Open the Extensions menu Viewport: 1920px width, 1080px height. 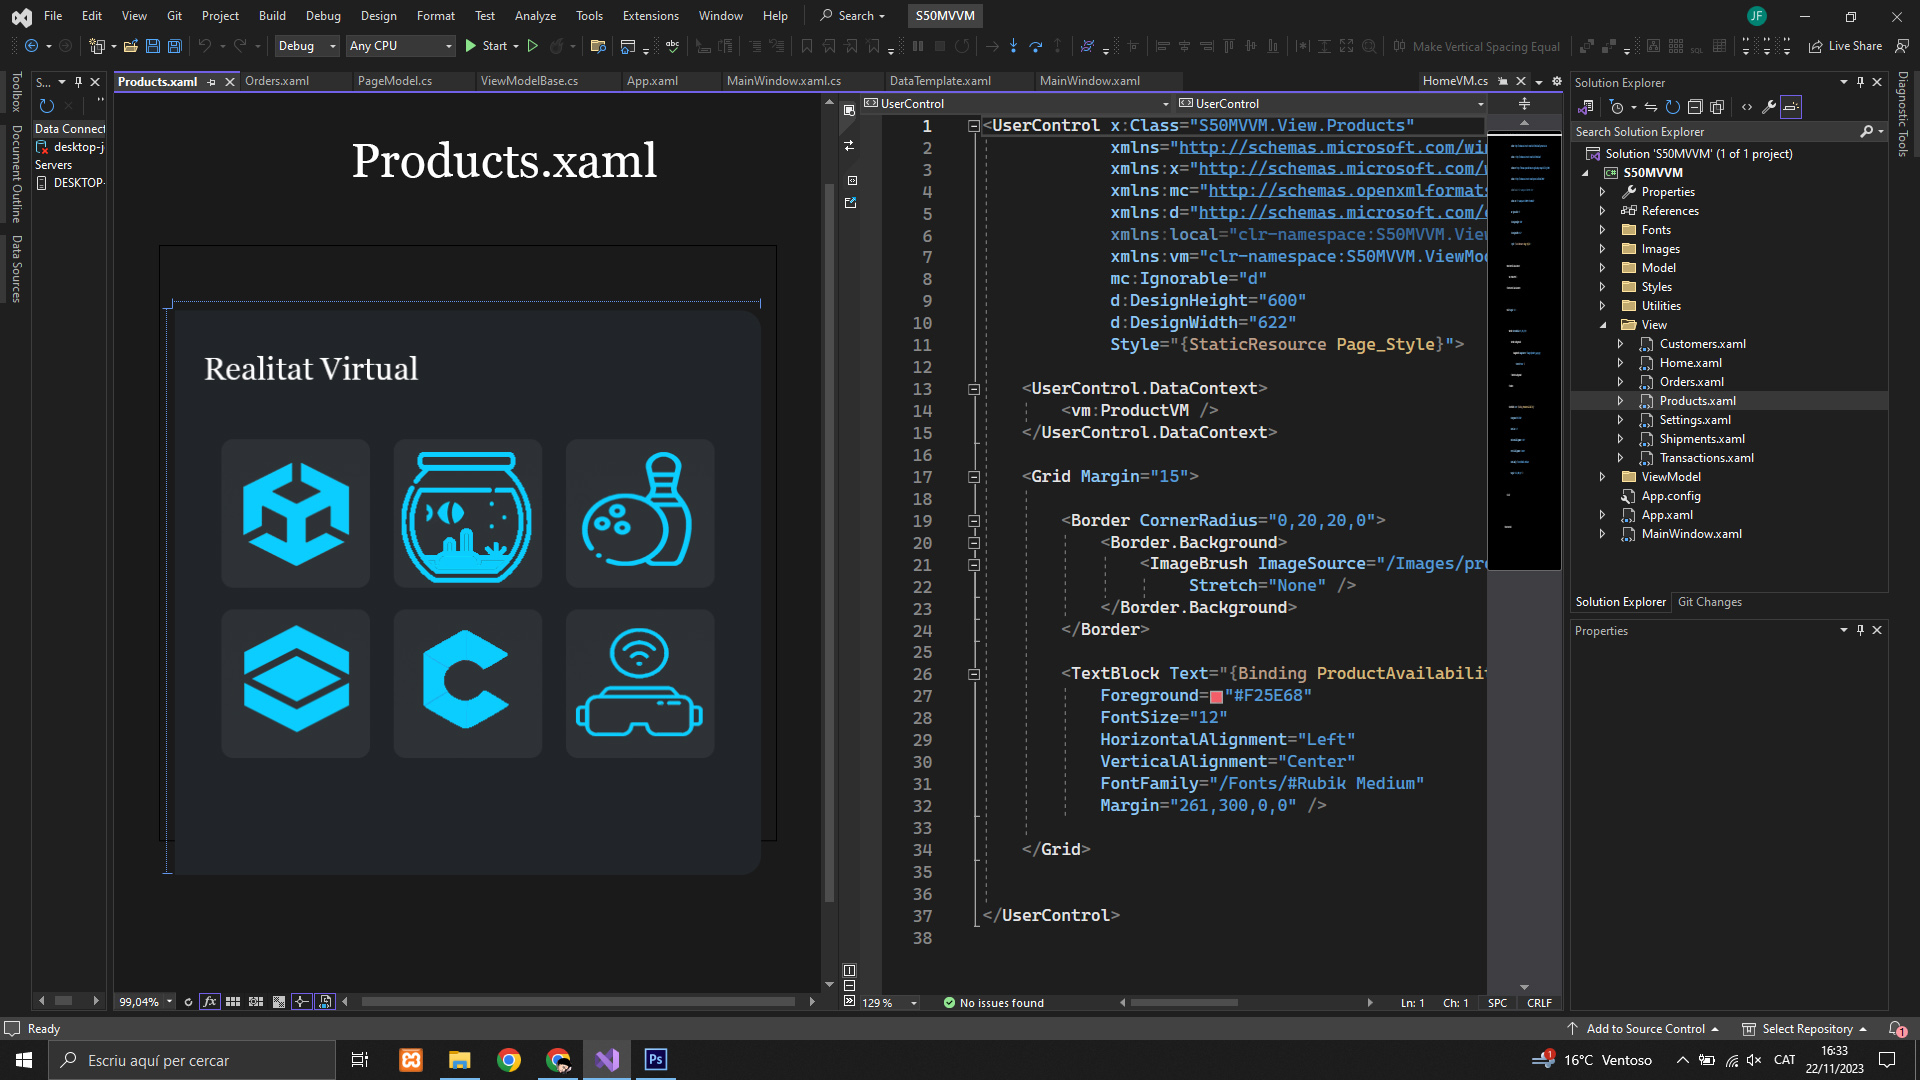coord(650,16)
